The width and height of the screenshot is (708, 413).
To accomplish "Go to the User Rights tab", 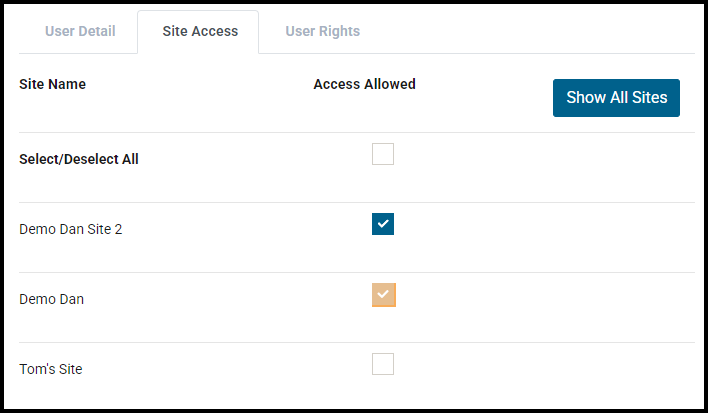I will (x=322, y=31).
